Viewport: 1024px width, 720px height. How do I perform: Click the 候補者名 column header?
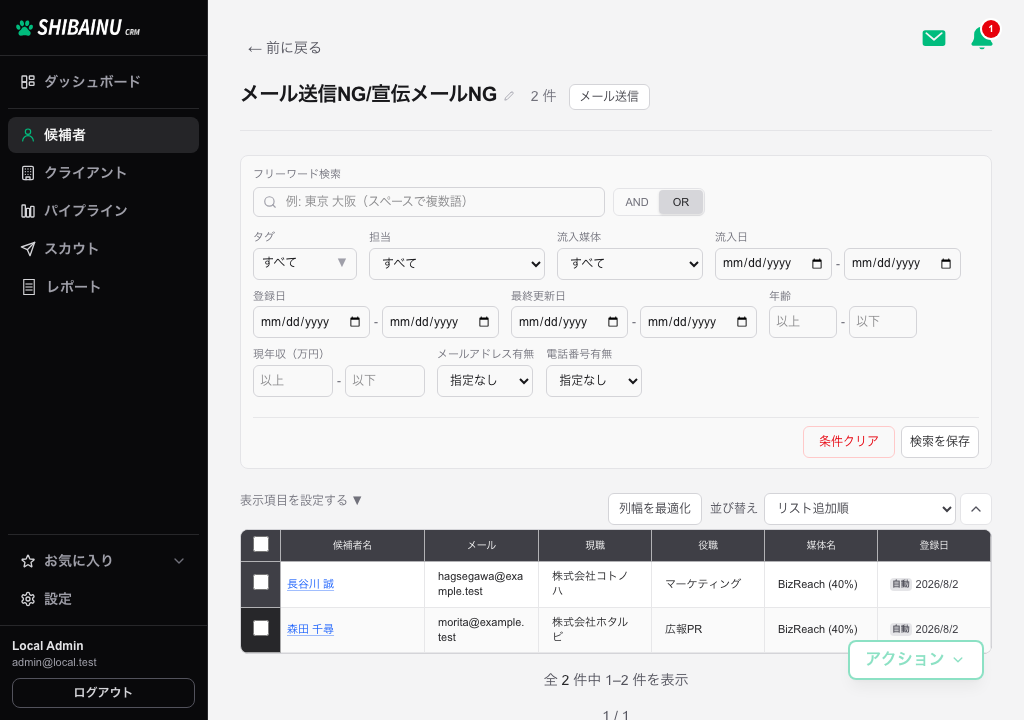(x=352, y=546)
